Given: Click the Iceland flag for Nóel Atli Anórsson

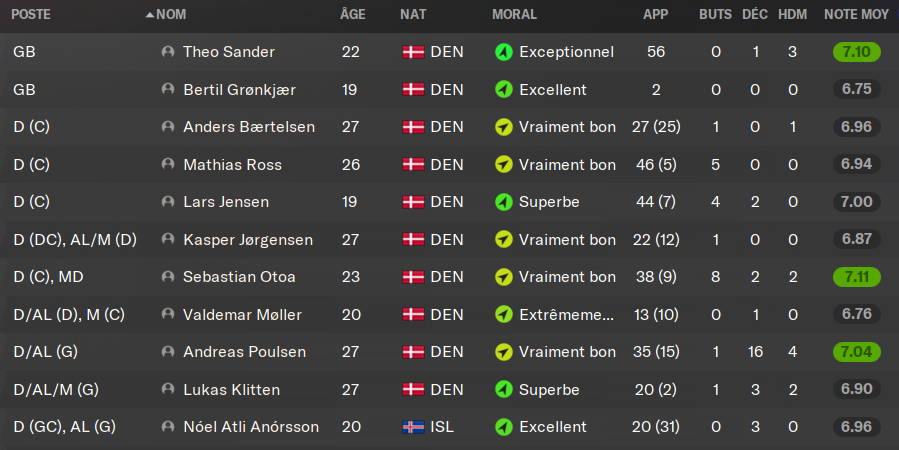Looking at the screenshot, I should (x=412, y=427).
